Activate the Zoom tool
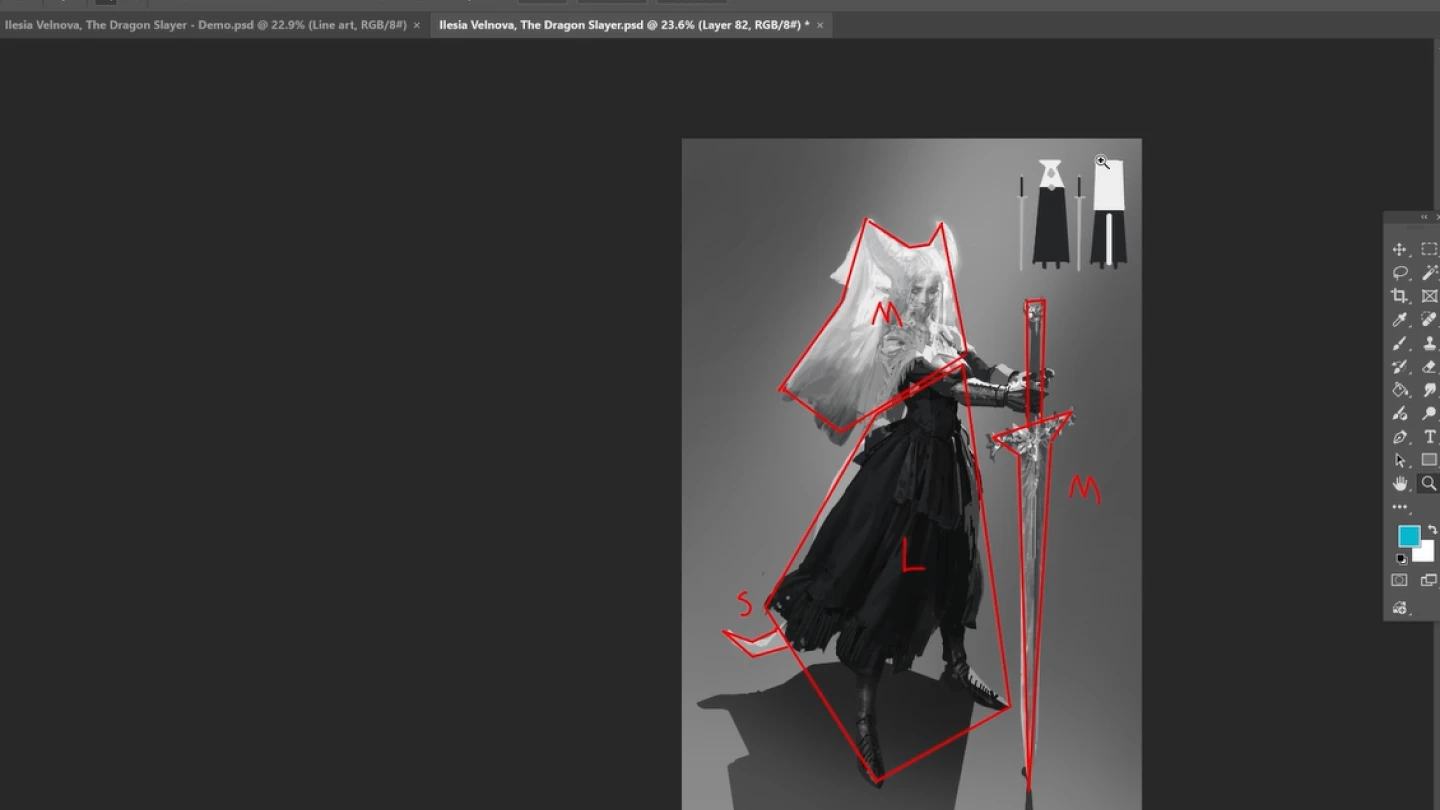Screen dimensions: 1440x810 coord(1428,483)
